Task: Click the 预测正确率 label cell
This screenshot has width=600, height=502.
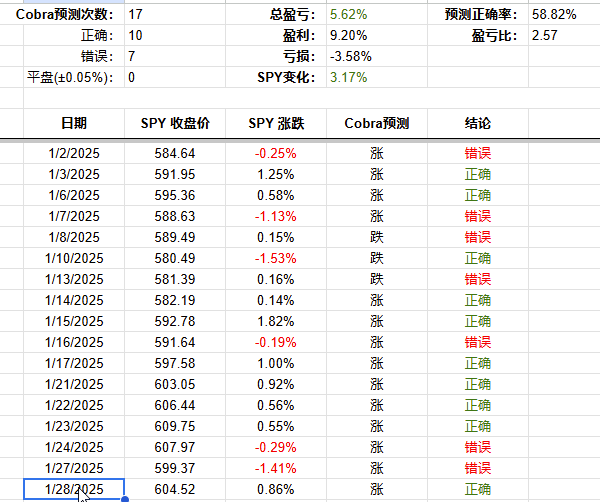Action: point(478,15)
